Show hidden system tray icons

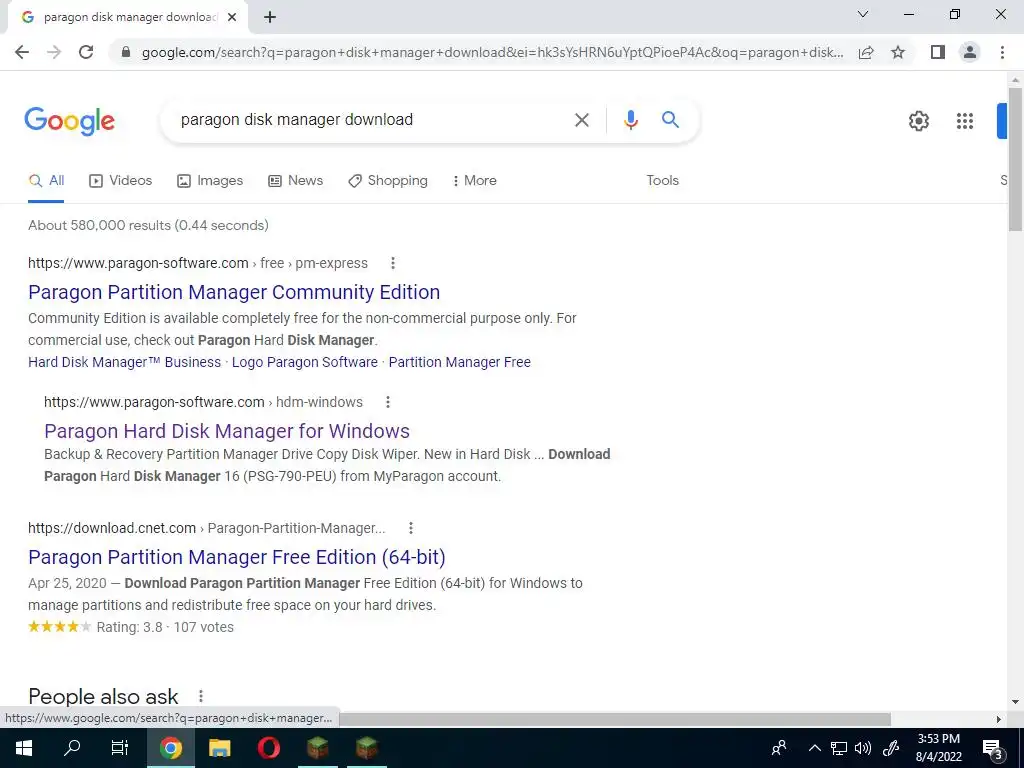coord(814,748)
